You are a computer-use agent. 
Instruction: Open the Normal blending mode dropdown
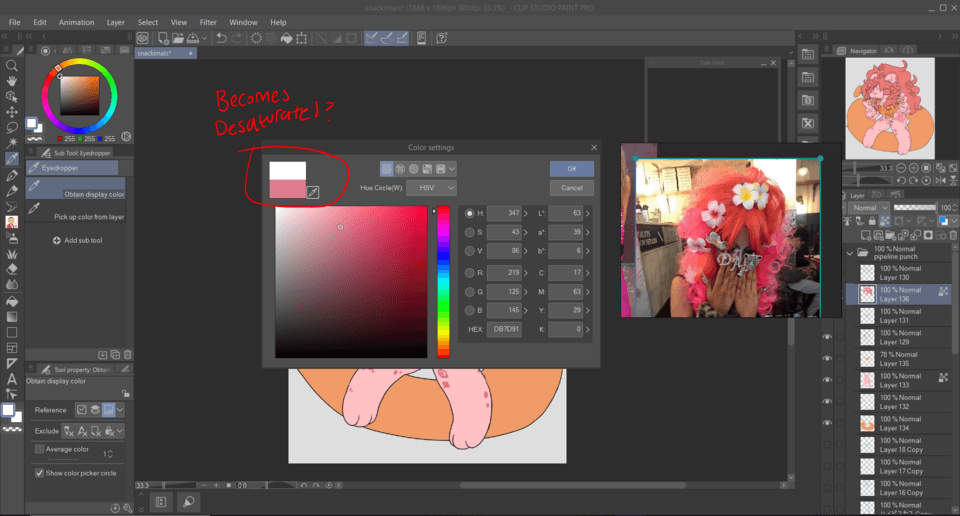pyautogui.click(x=868, y=208)
